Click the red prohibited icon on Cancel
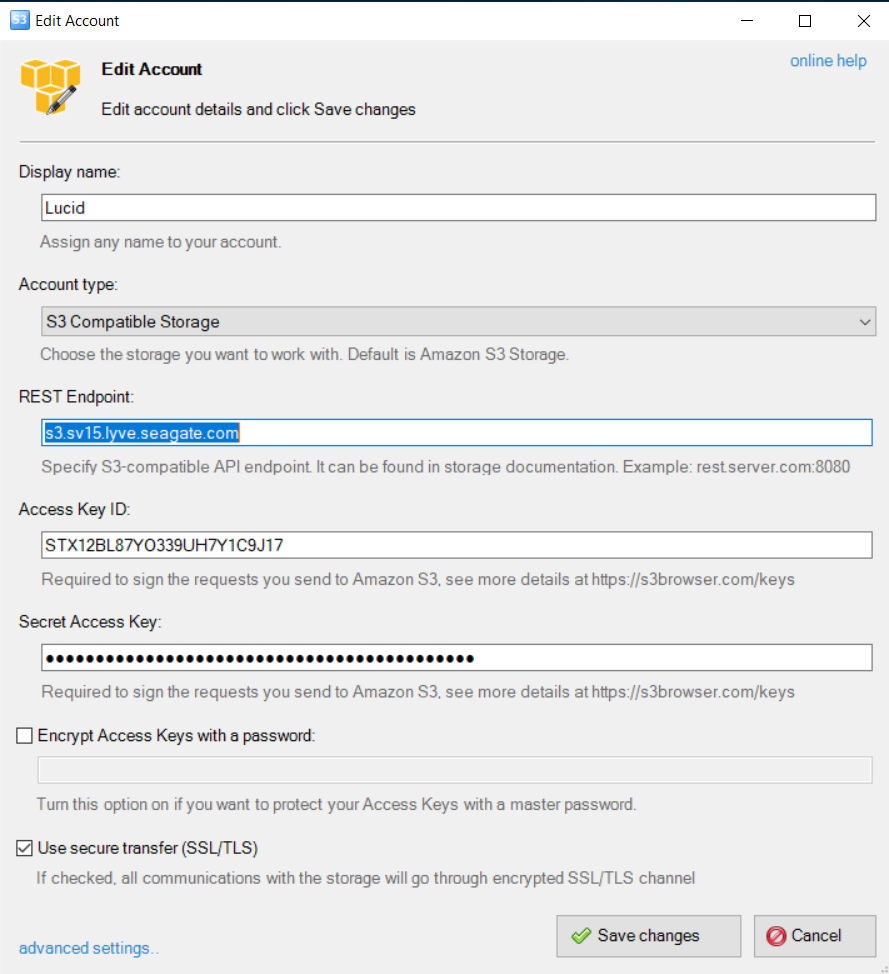Viewport: 889px width, 974px height. [x=776, y=935]
